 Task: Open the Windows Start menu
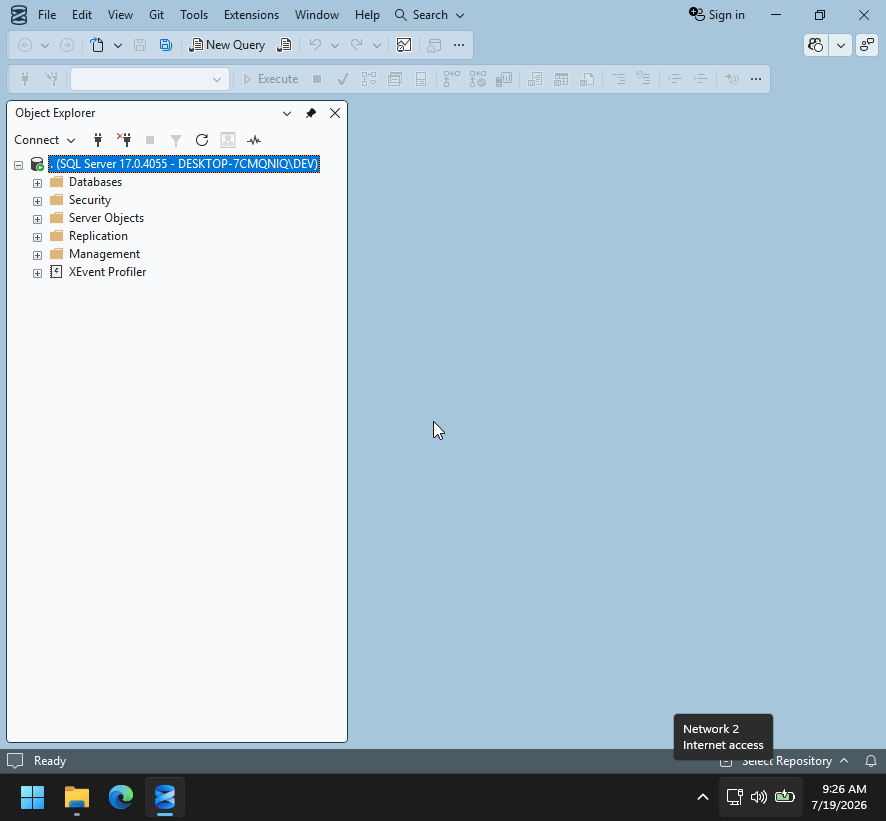(x=33, y=797)
